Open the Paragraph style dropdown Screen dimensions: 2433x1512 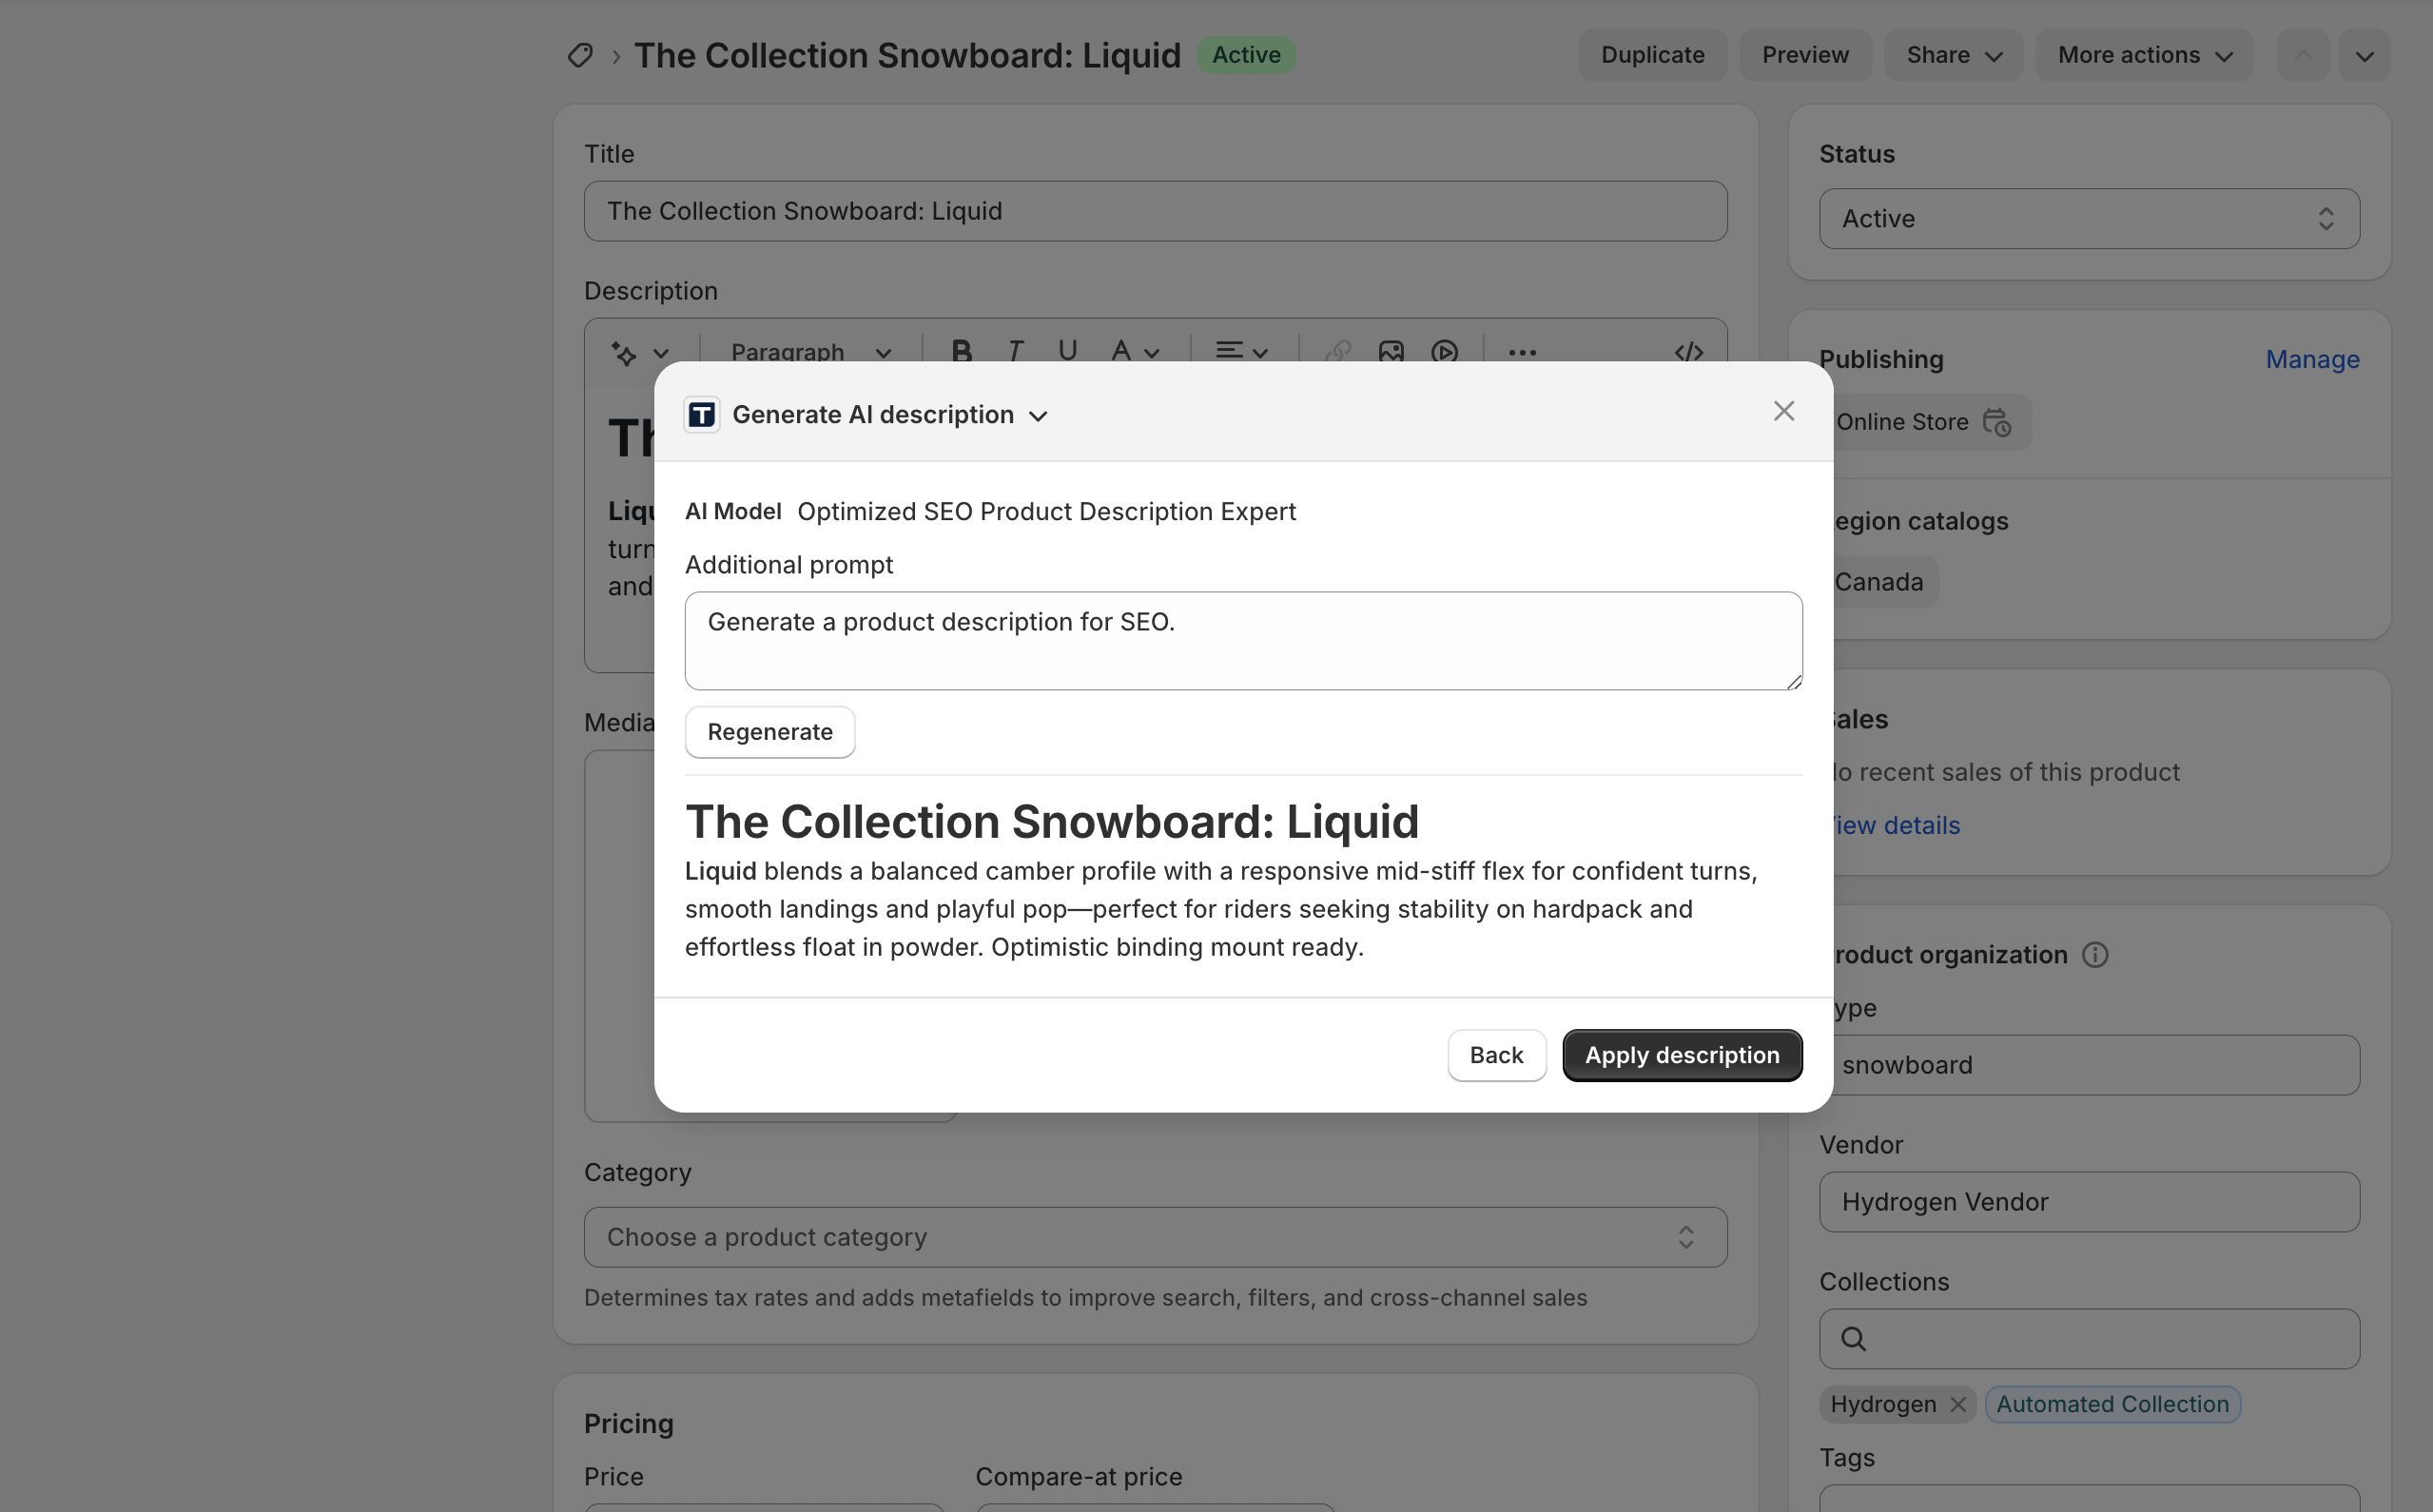pos(810,353)
